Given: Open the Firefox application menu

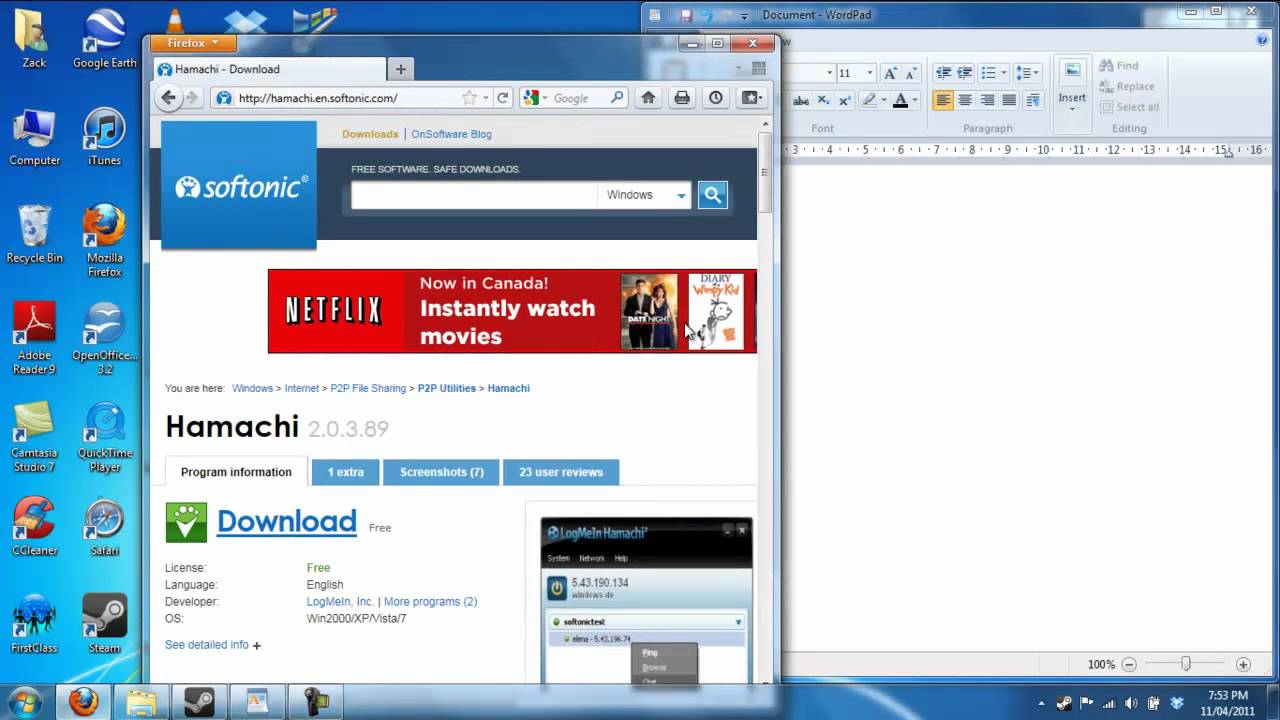Looking at the screenshot, I should click(193, 43).
